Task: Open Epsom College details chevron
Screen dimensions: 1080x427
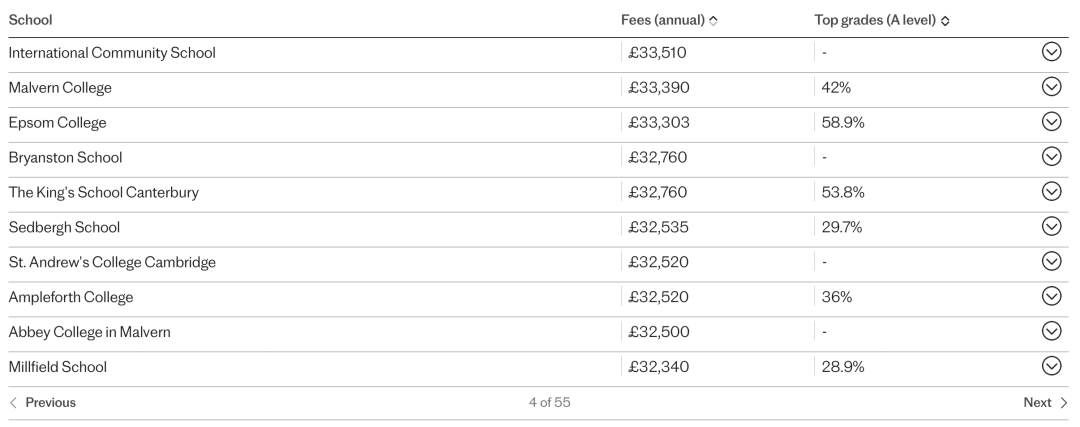Action: (x=1051, y=122)
